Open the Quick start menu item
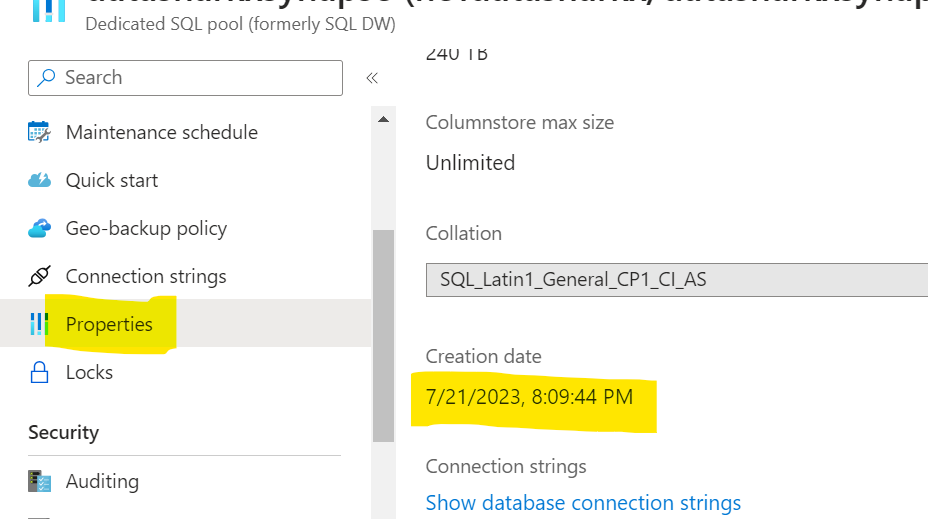Image resolution: width=928 pixels, height=519 pixels. [112, 180]
